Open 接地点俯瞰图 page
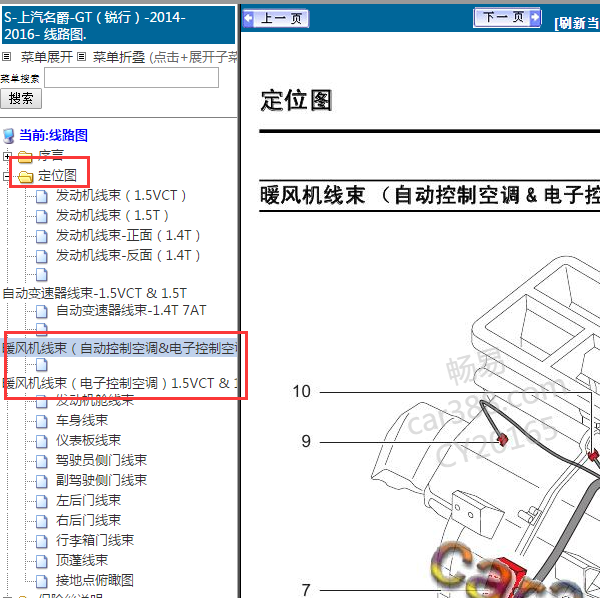 tap(95, 580)
